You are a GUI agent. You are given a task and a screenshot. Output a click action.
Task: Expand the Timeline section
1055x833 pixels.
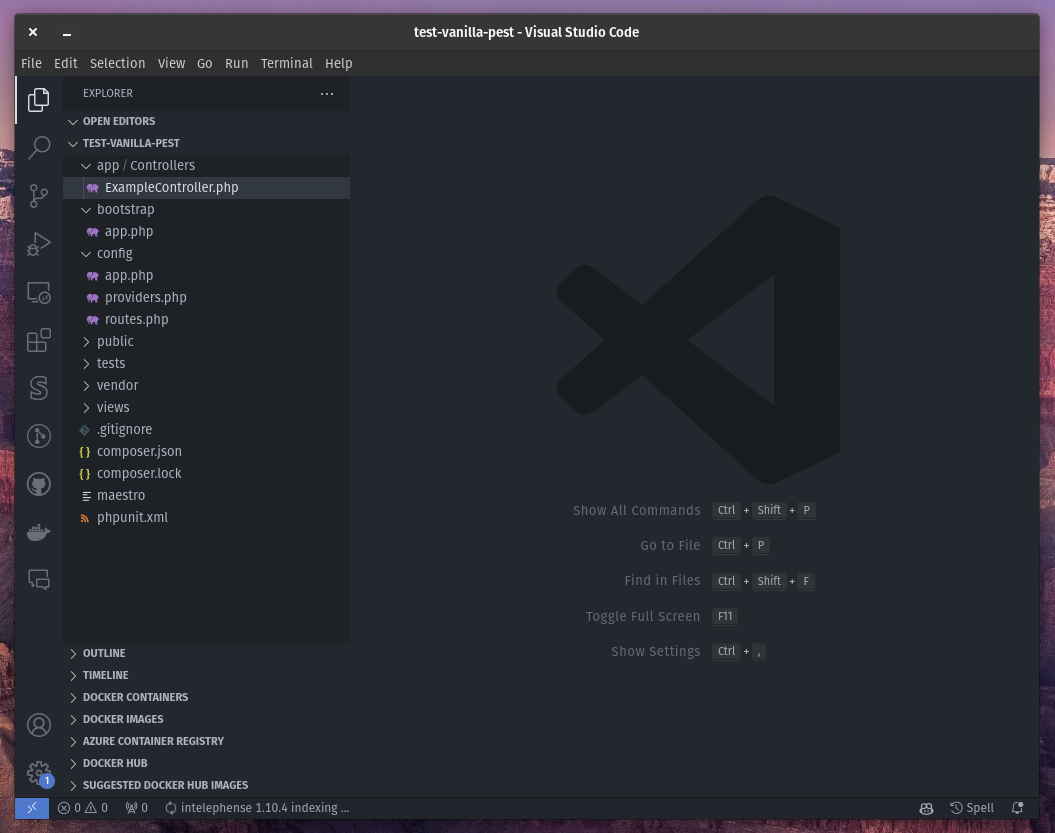[207, 676]
